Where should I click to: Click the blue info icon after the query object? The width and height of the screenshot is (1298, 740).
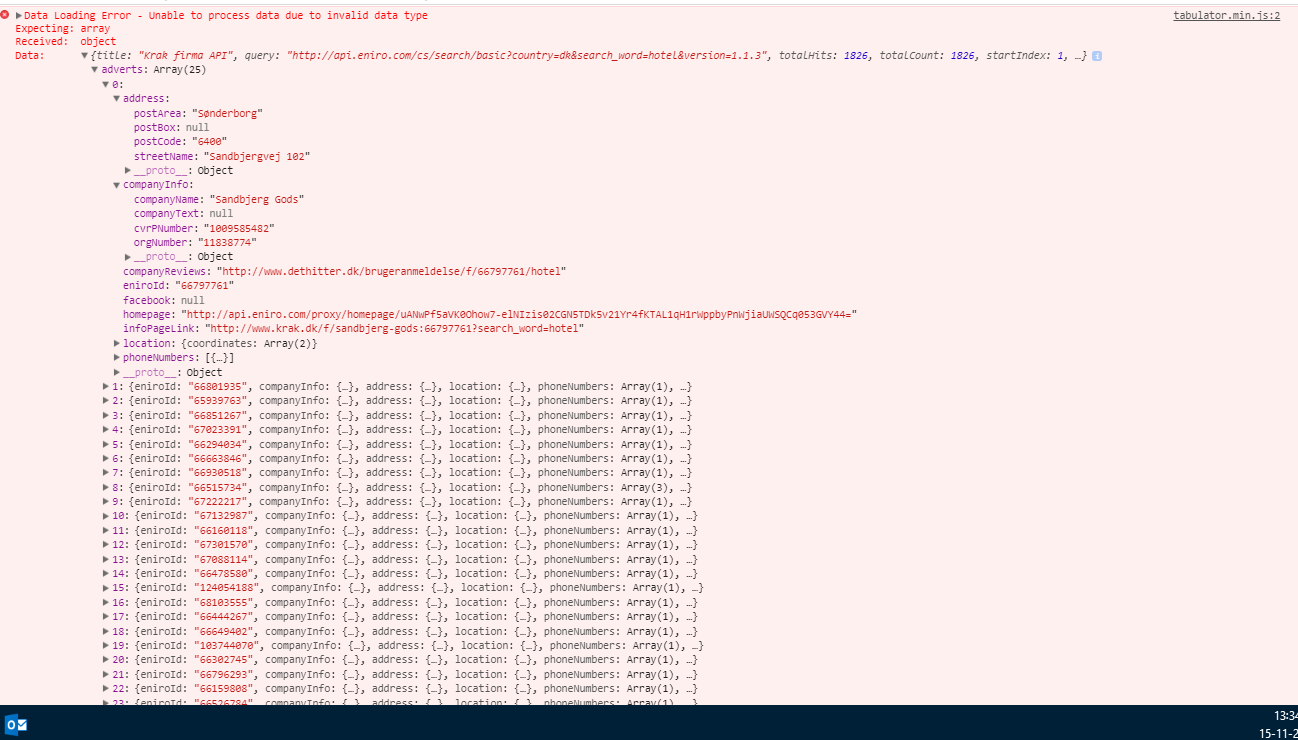point(1096,56)
